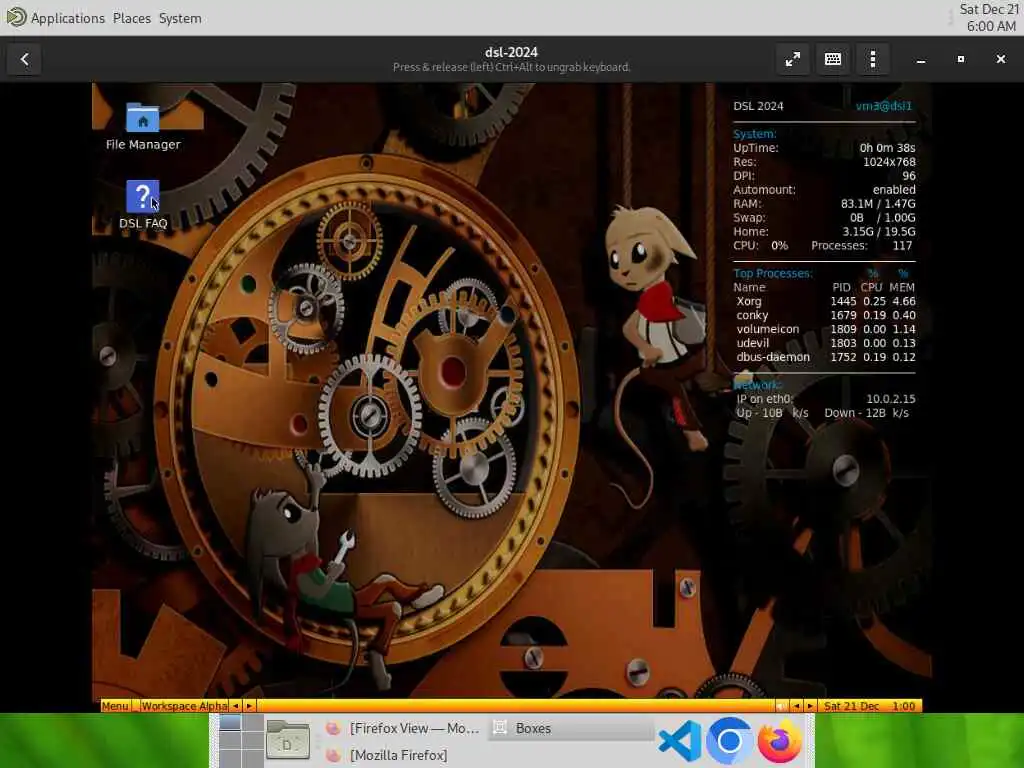Click the conky process row

pyautogui.click(x=825, y=315)
